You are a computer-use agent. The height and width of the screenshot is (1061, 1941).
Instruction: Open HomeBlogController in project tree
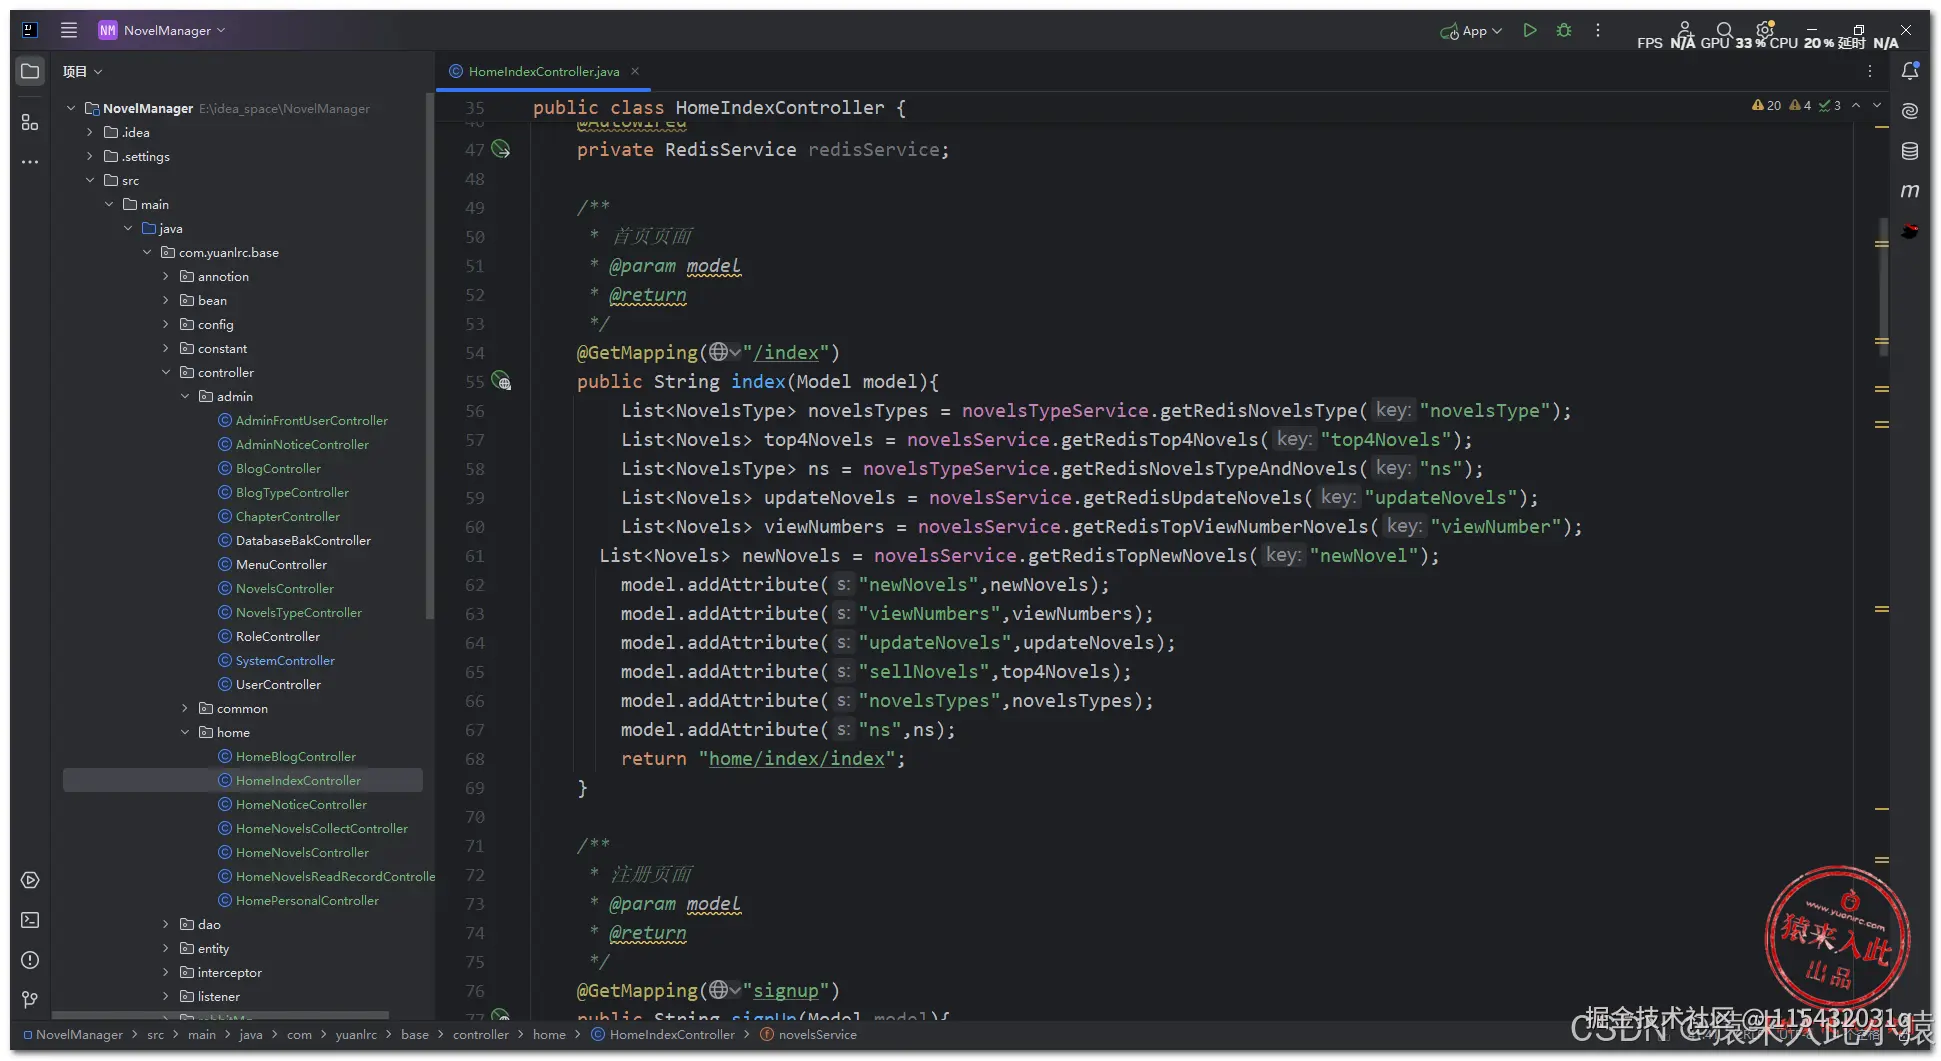click(x=295, y=756)
